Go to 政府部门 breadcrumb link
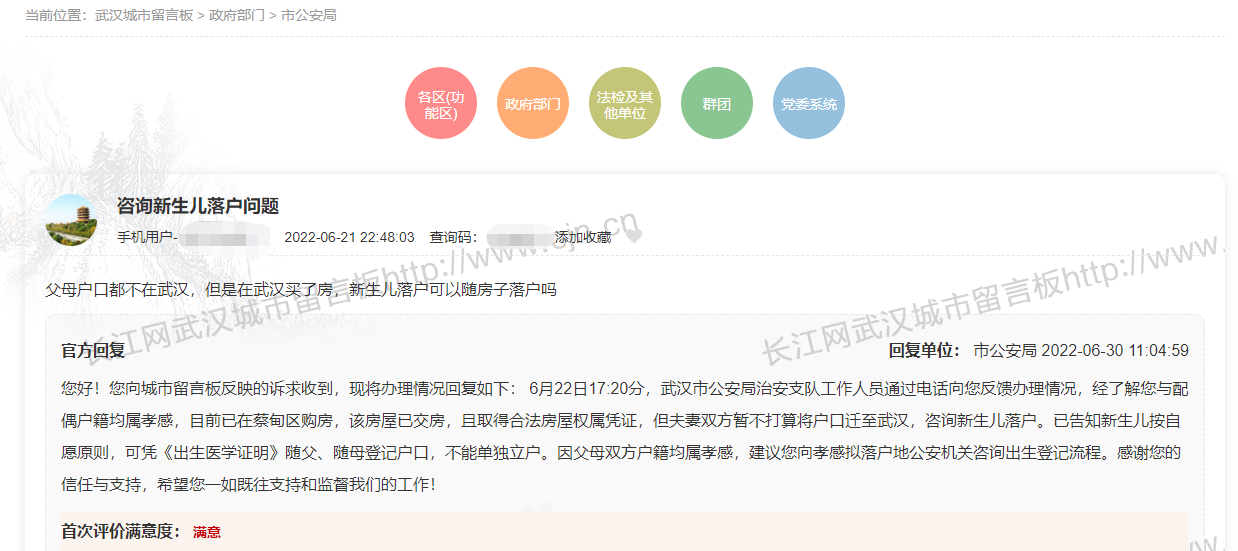Screen dimensions: 1238x551 point(237,16)
